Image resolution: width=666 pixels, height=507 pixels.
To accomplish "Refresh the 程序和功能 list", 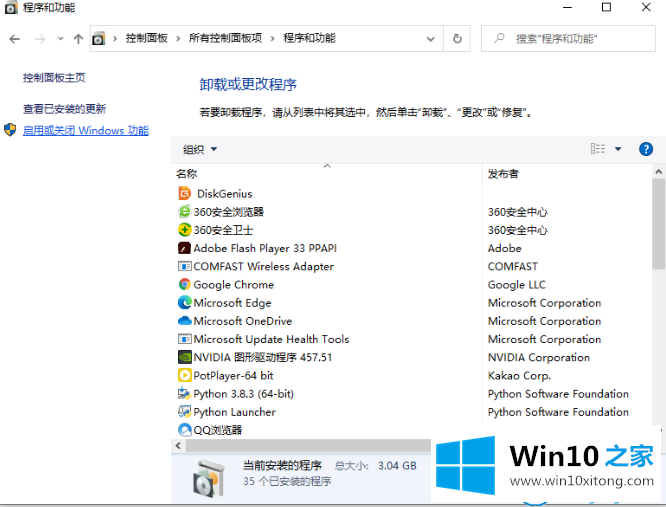I will 457,39.
